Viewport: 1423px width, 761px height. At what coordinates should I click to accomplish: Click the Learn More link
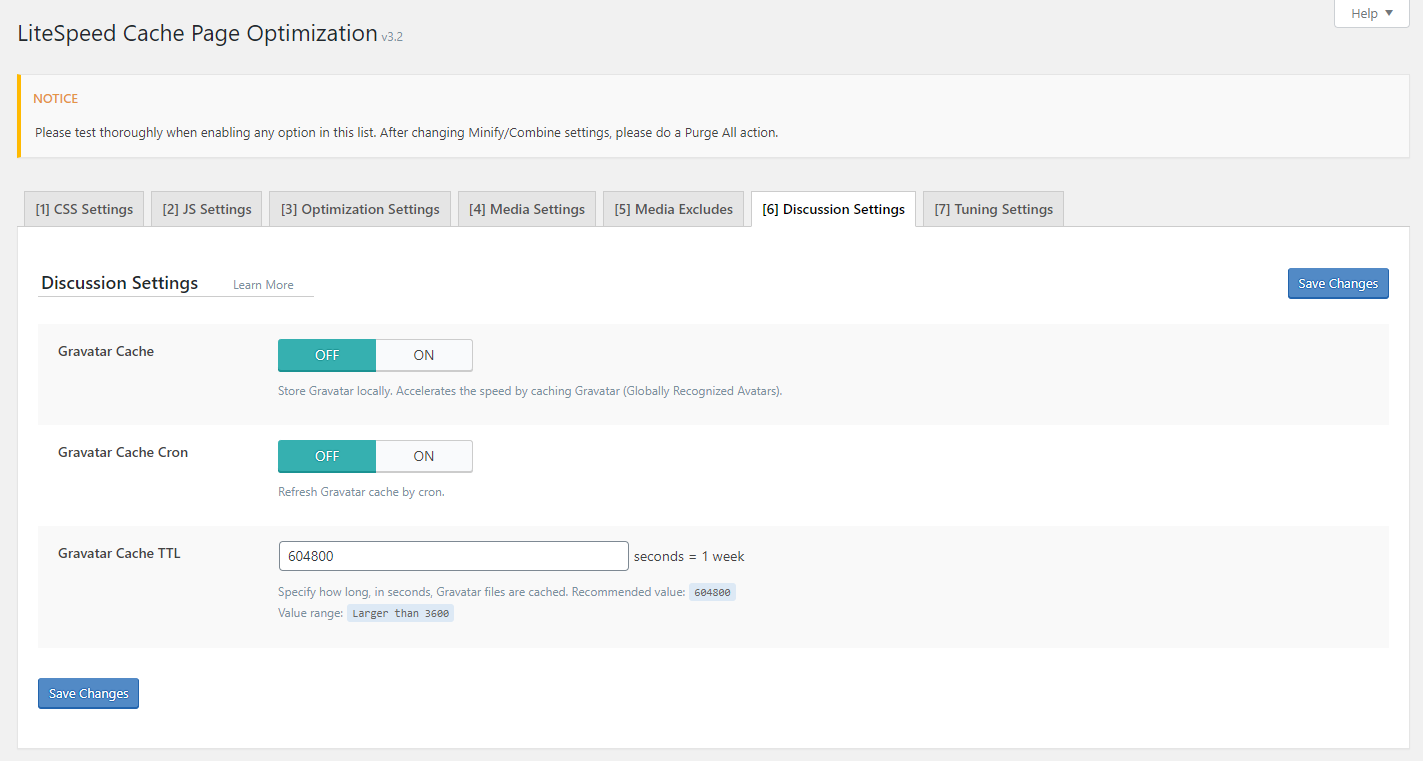pos(263,285)
